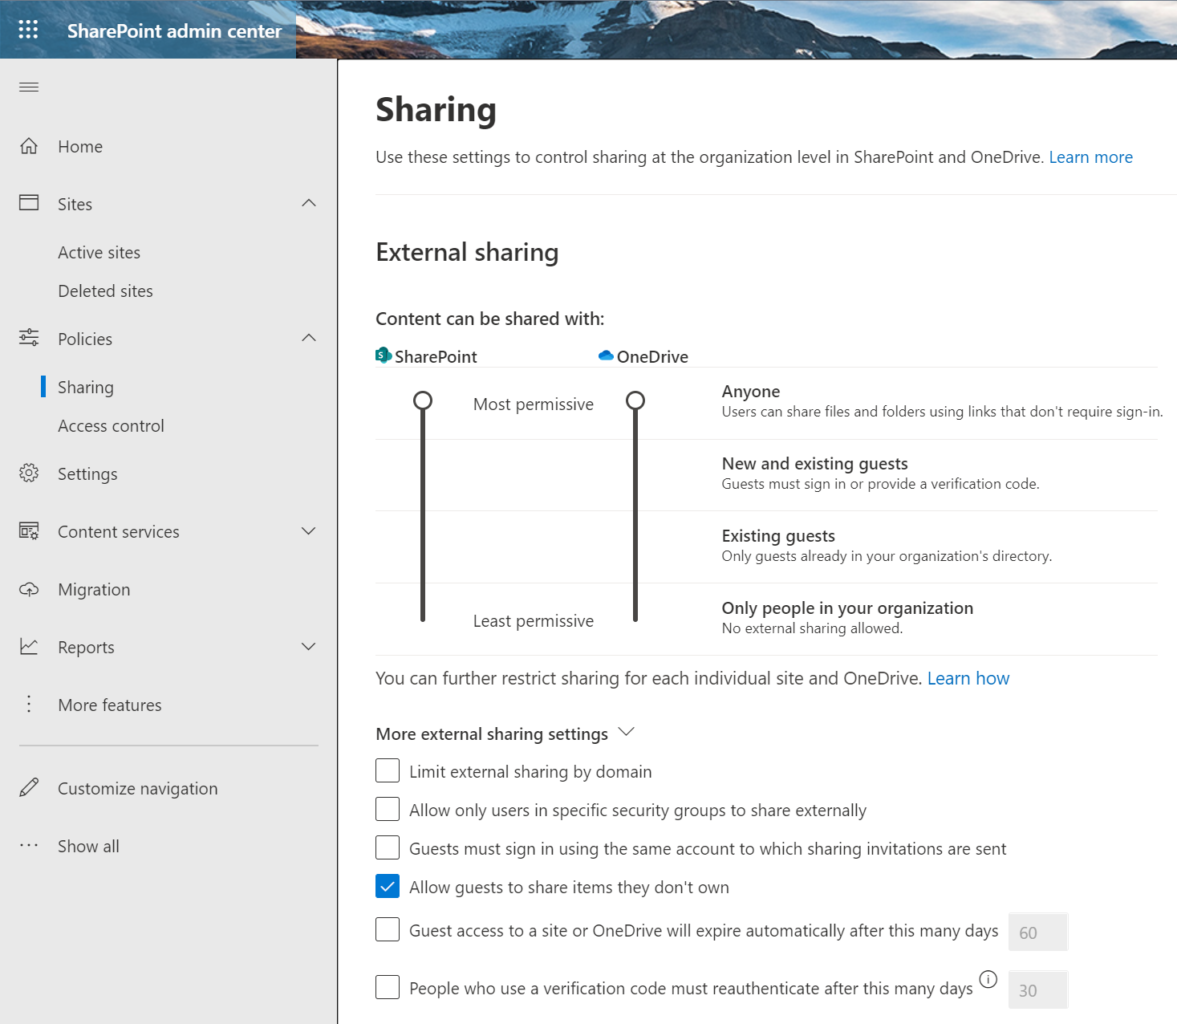Collapse the navigation with the hamburger icon
Screen dimensions: 1177x1024
pos(28,86)
